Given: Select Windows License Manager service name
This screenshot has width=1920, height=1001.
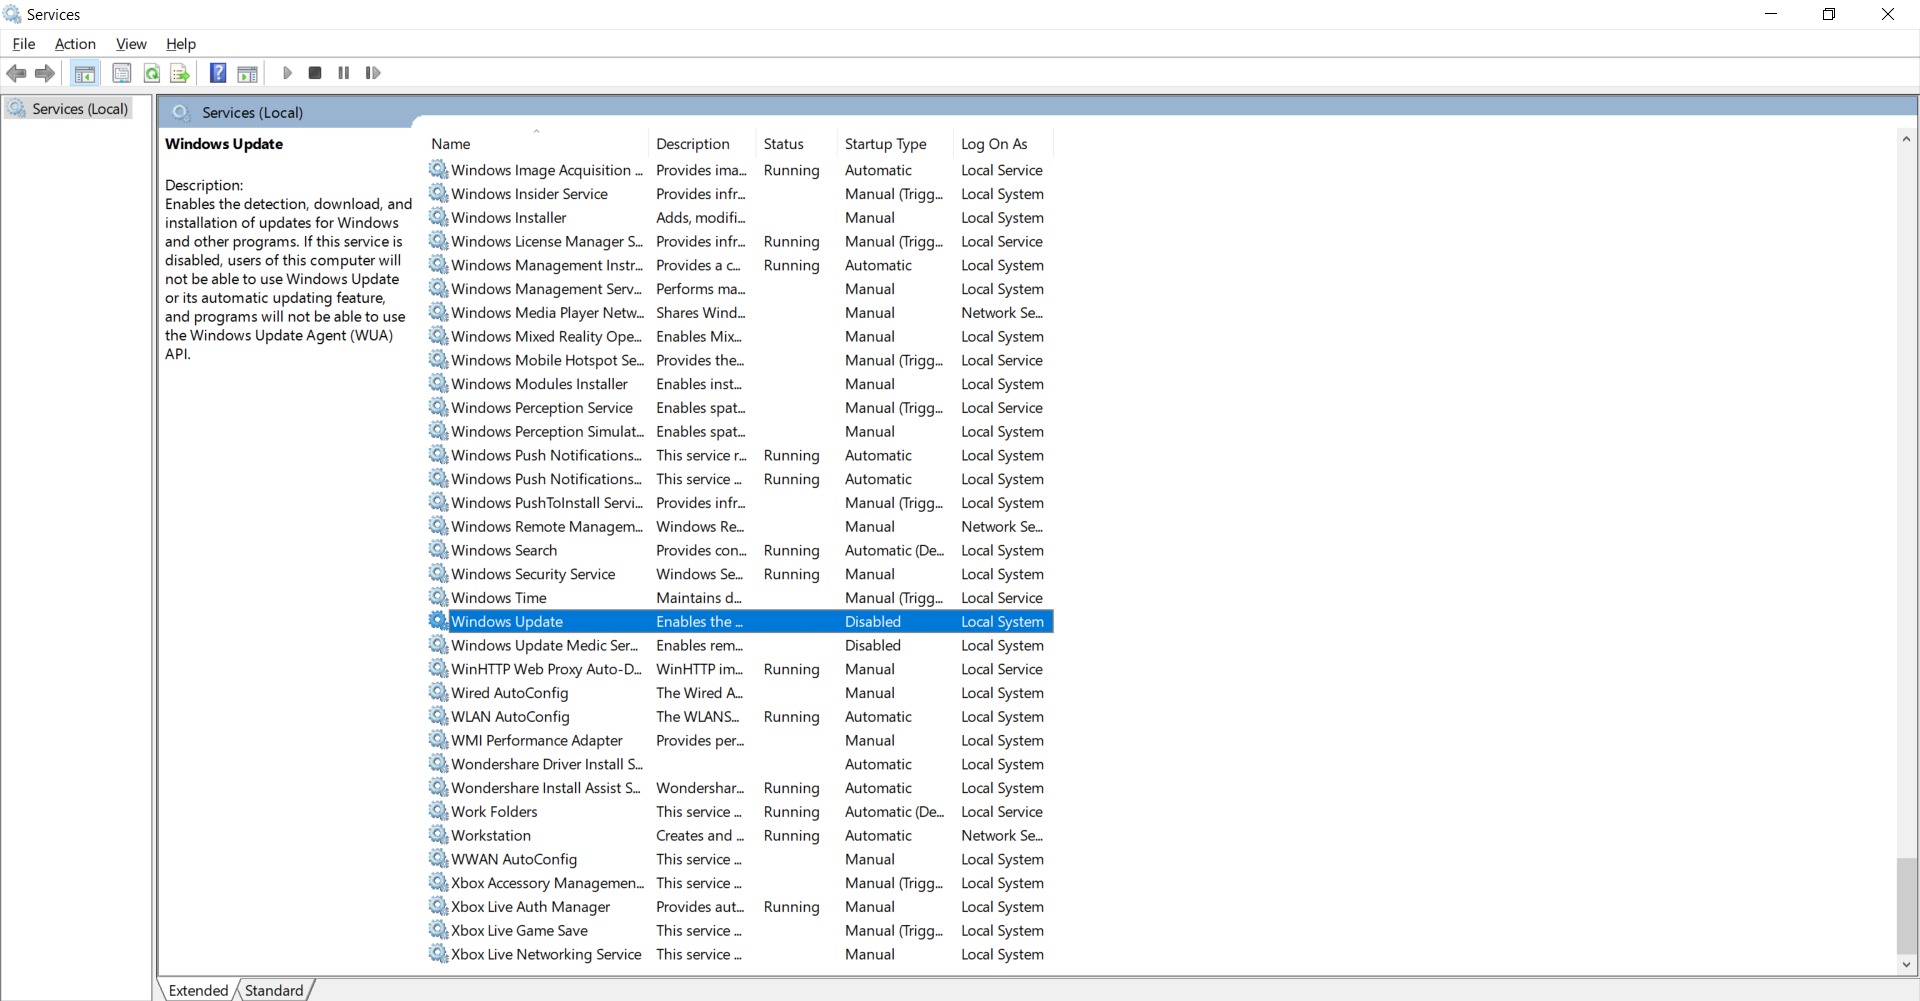Looking at the screenshot, I should [x=547, y=241].
